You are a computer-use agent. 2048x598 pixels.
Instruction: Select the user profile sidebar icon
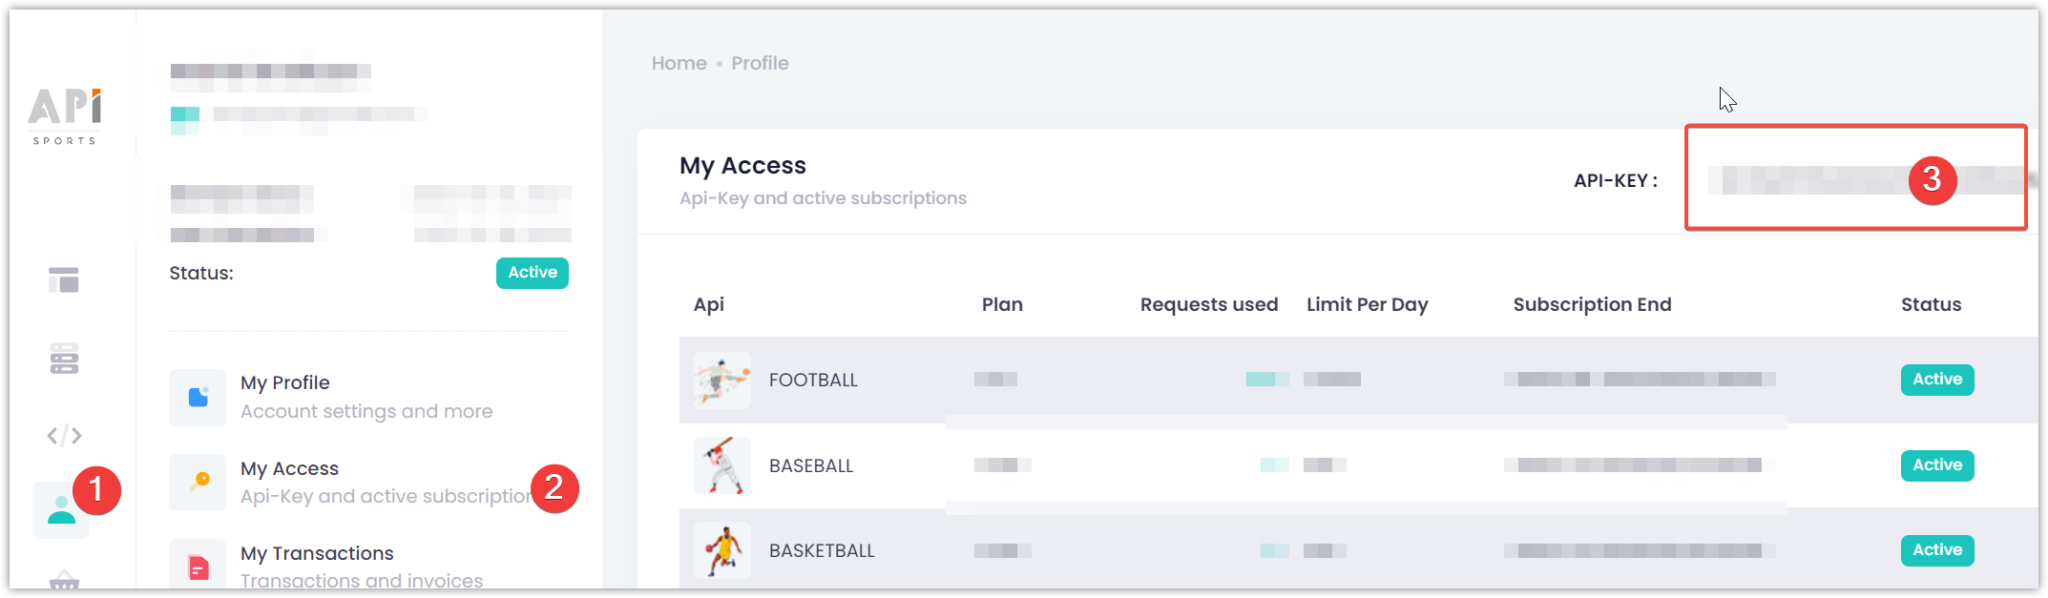pos(61,510)
